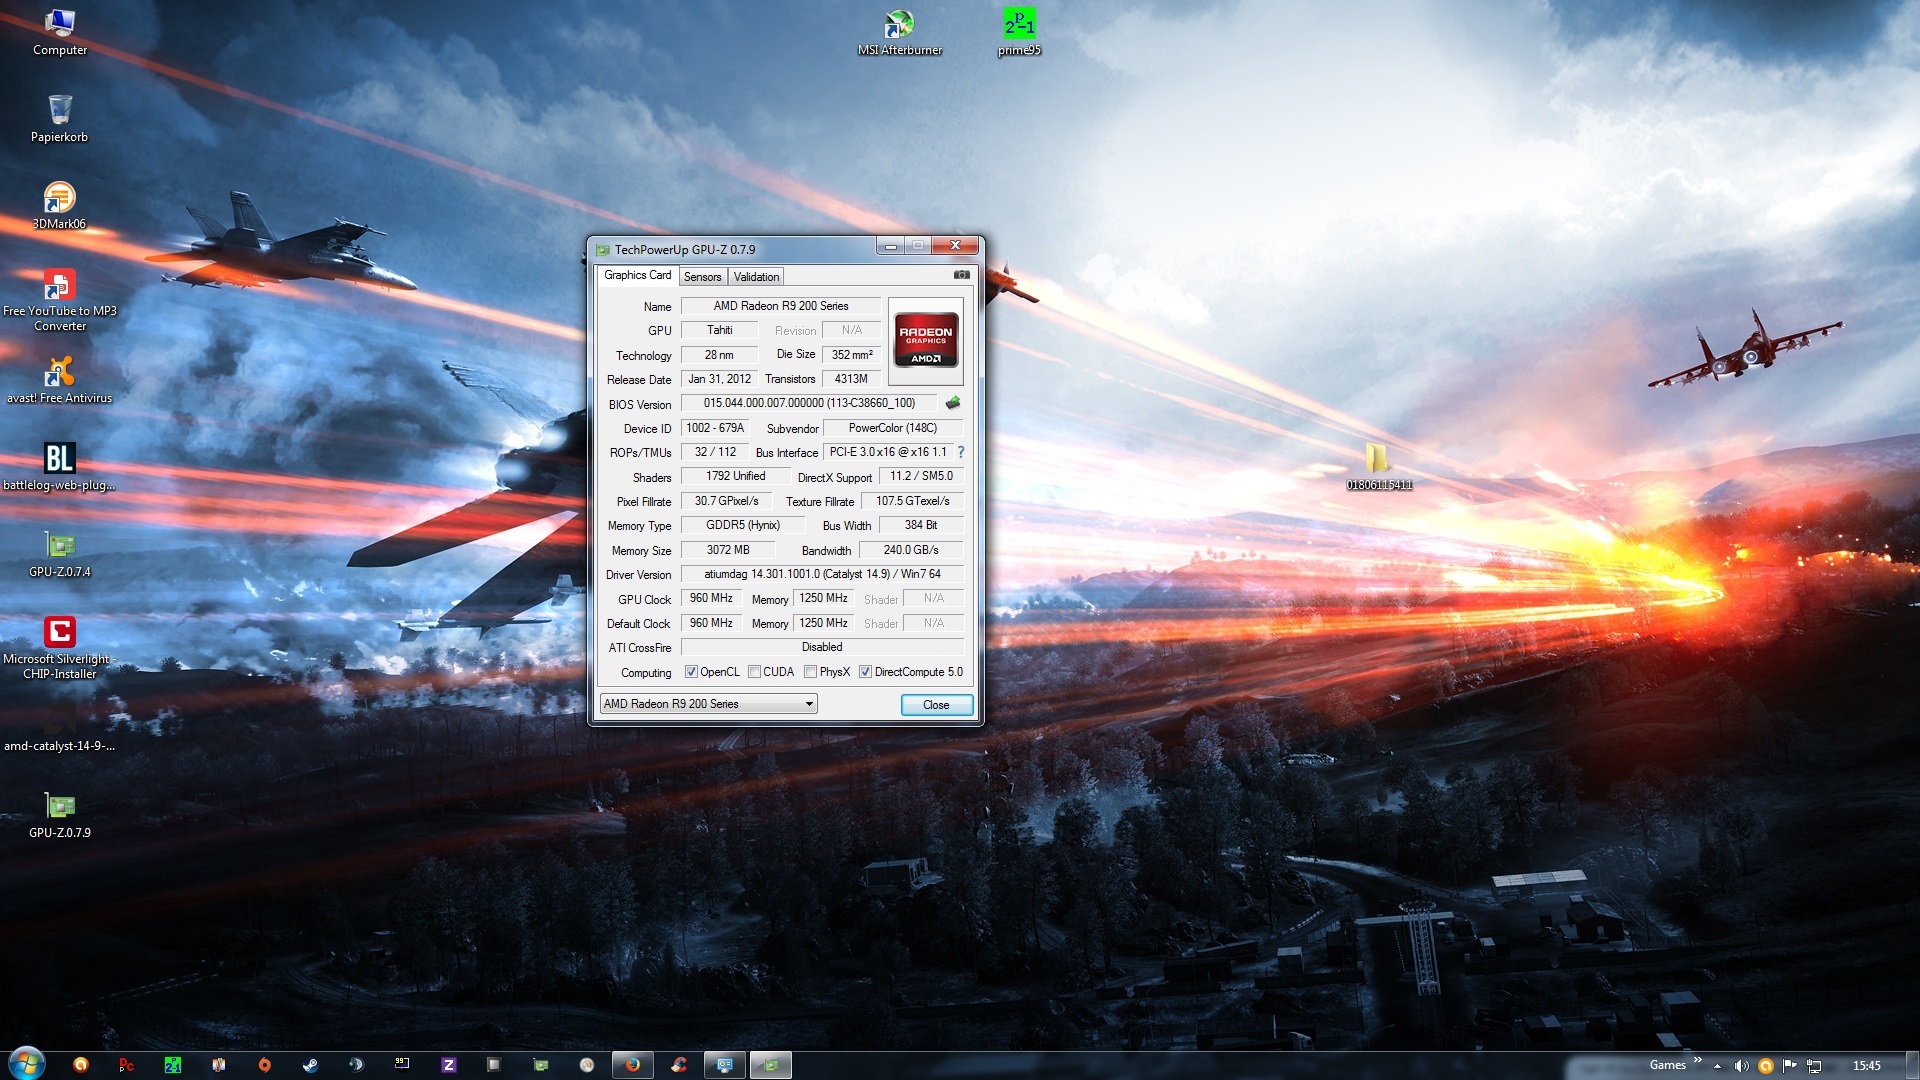Click the volume speaker tray icon
The image size is (1920, 1080).
coord(1741,1066)
